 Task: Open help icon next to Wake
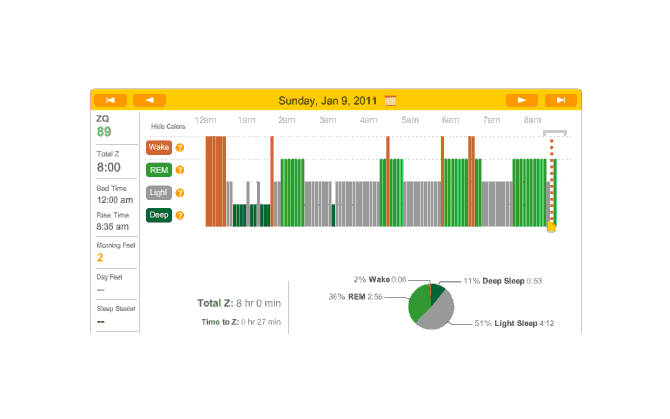[x=180, y=147]
